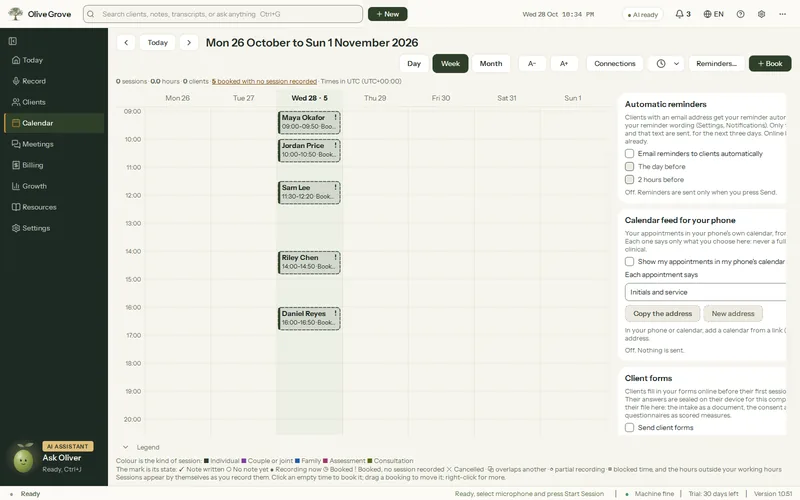
Task: Switch to Day view
Action: [x=414, y=64]
